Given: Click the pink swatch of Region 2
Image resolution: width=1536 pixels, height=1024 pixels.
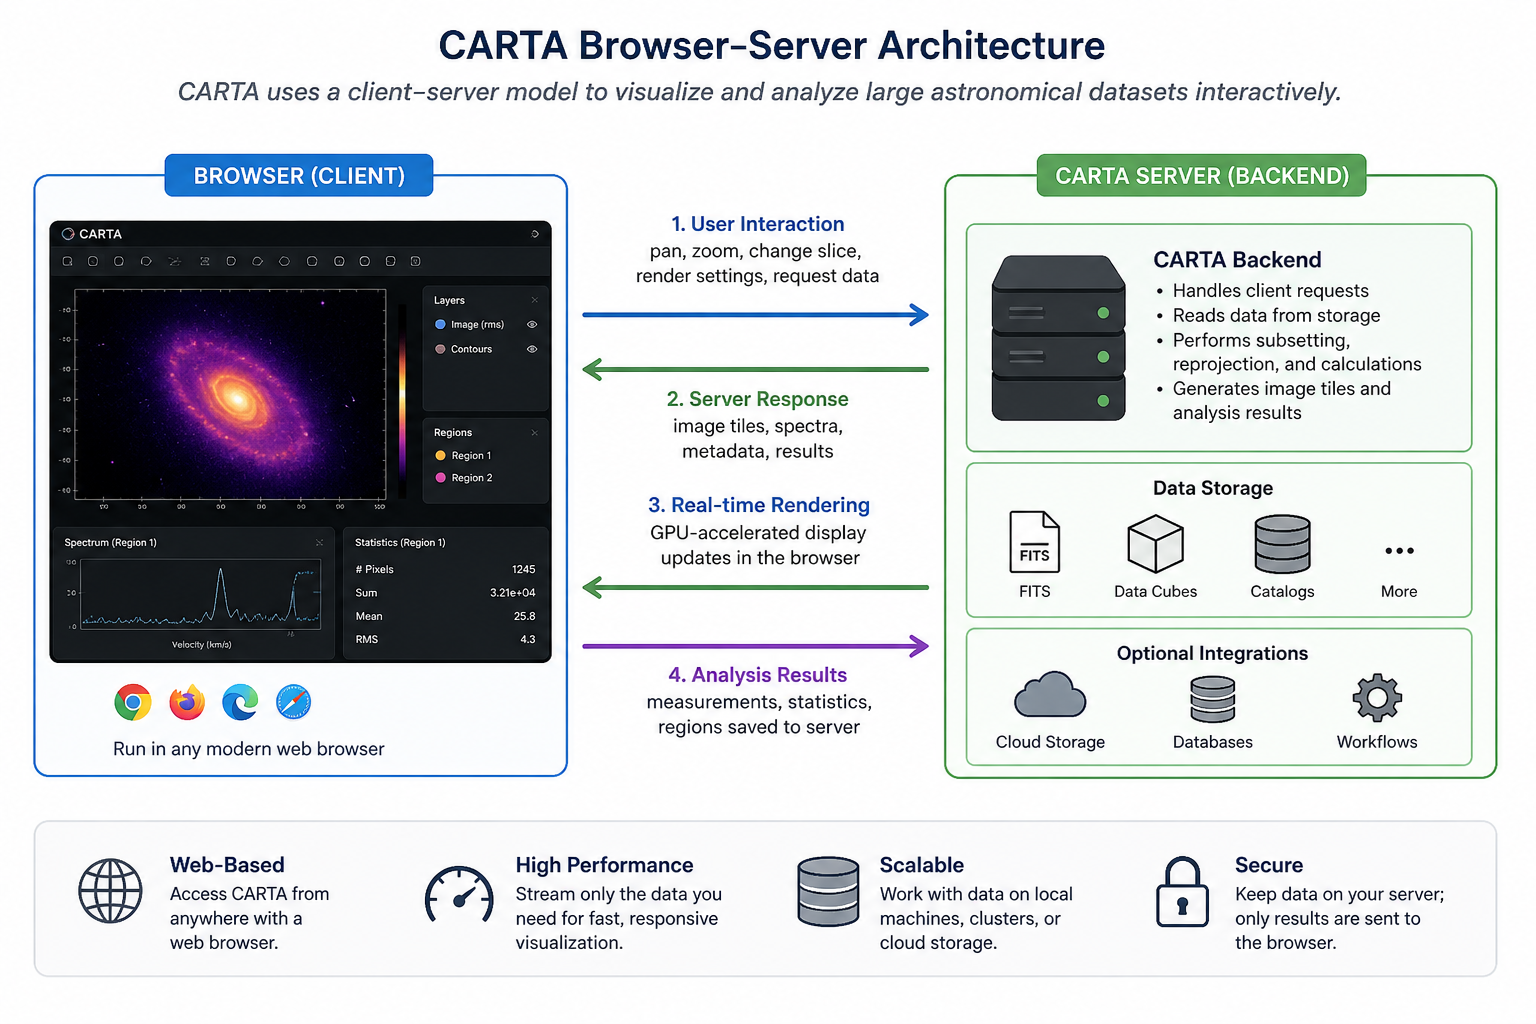Looking at the screenshot, I should pos(440,478).
